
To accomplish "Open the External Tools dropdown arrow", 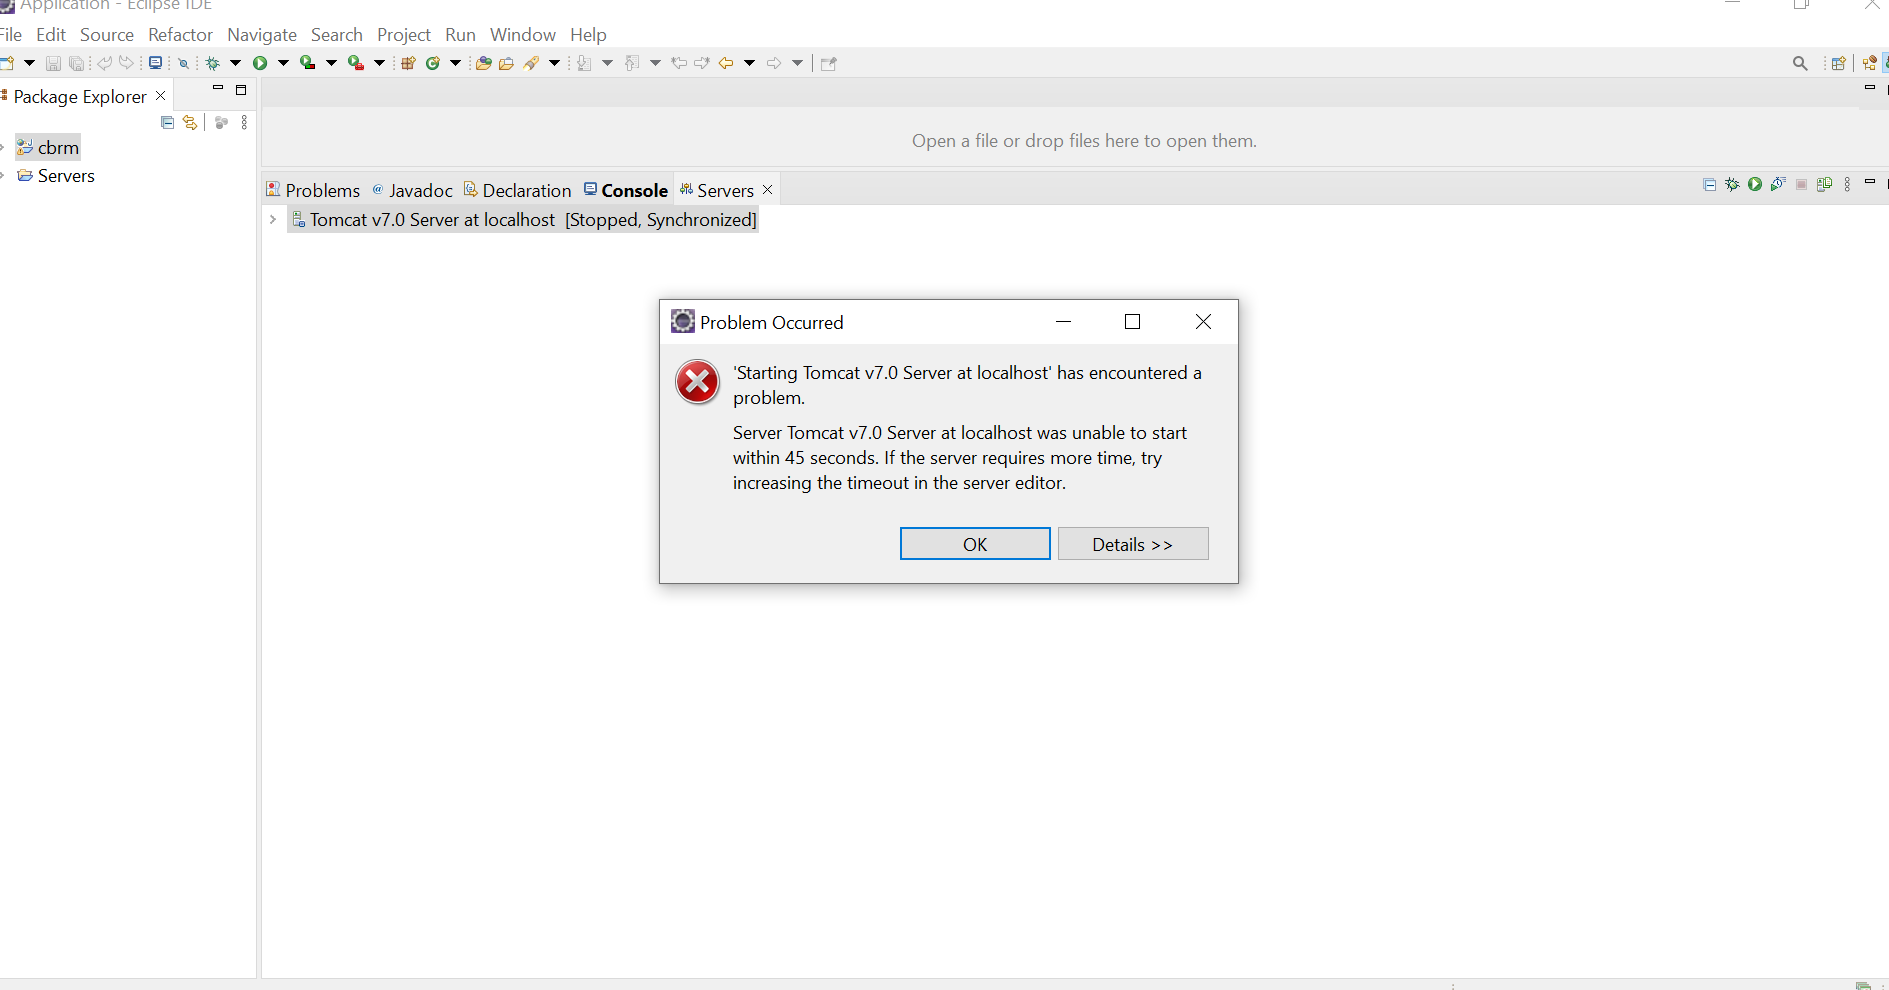I will tap(379, 63).
